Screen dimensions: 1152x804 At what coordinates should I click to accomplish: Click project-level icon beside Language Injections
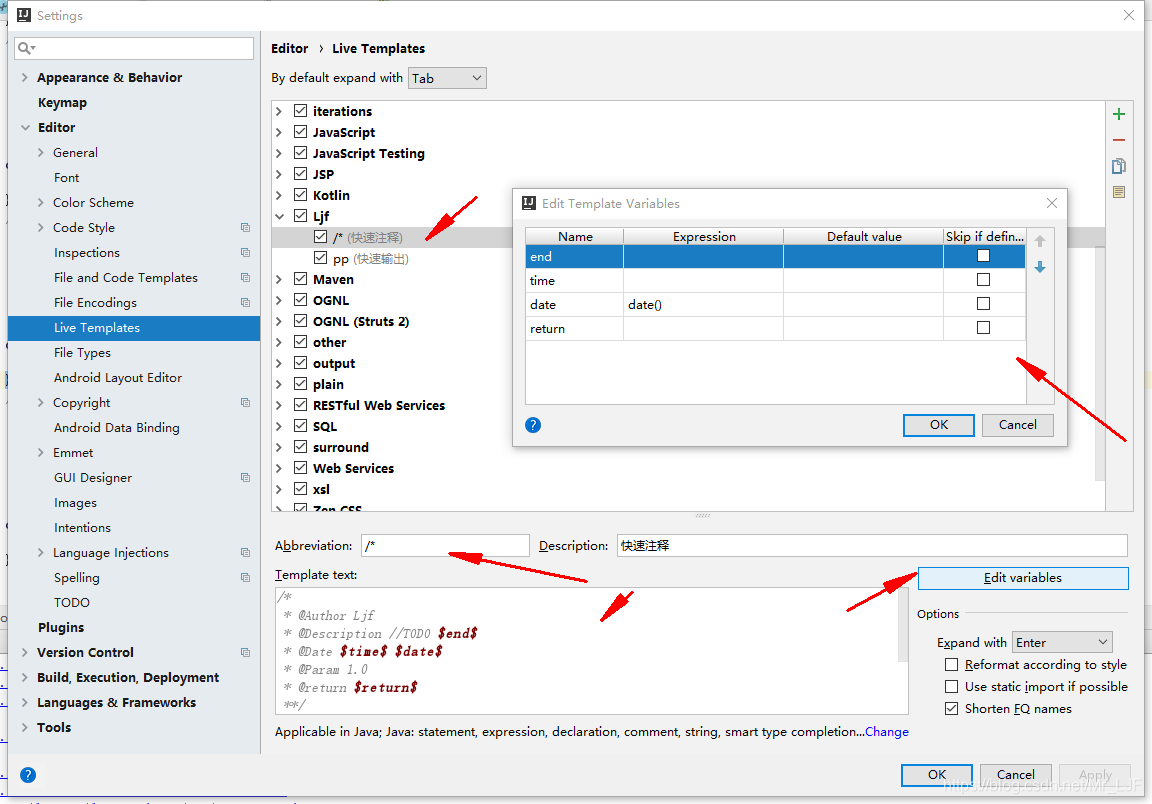click(245, 553)
